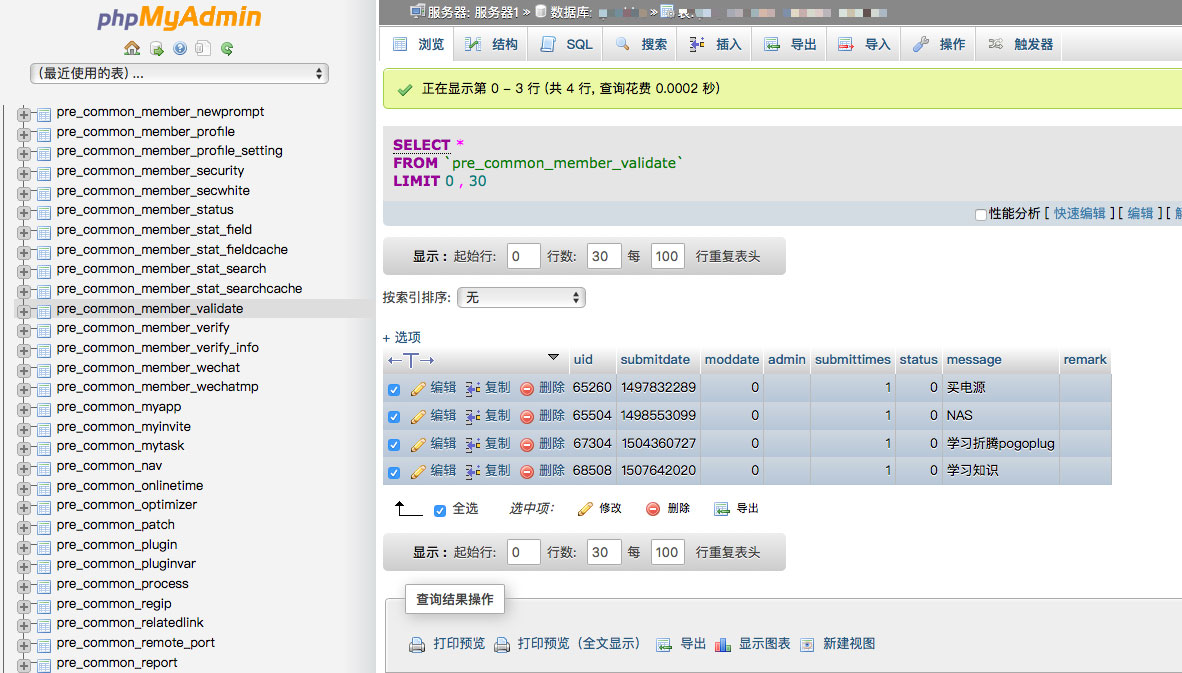Open the 最近使用的表 recent tables dropdown
The width and height of the screenshot is (1182, 673).
(179, 73)
